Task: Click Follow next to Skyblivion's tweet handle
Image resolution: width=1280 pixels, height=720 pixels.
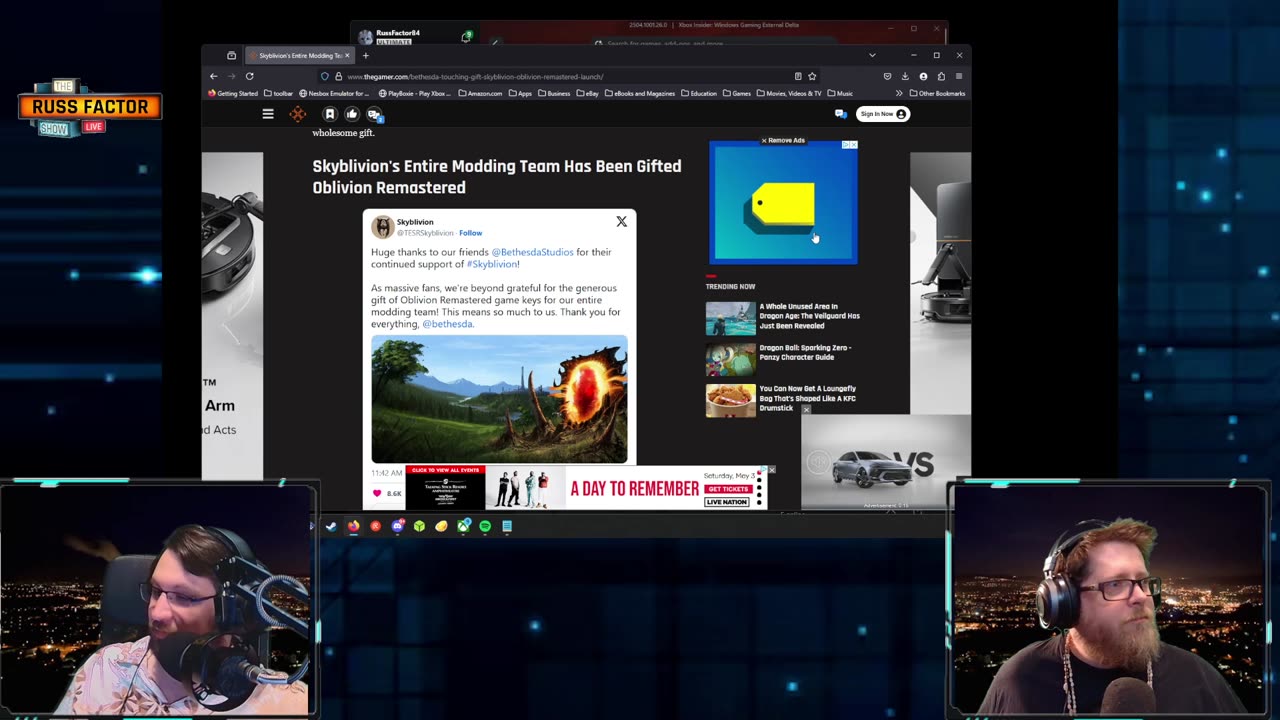Action: pyautogui.click(x=470, y=233)
